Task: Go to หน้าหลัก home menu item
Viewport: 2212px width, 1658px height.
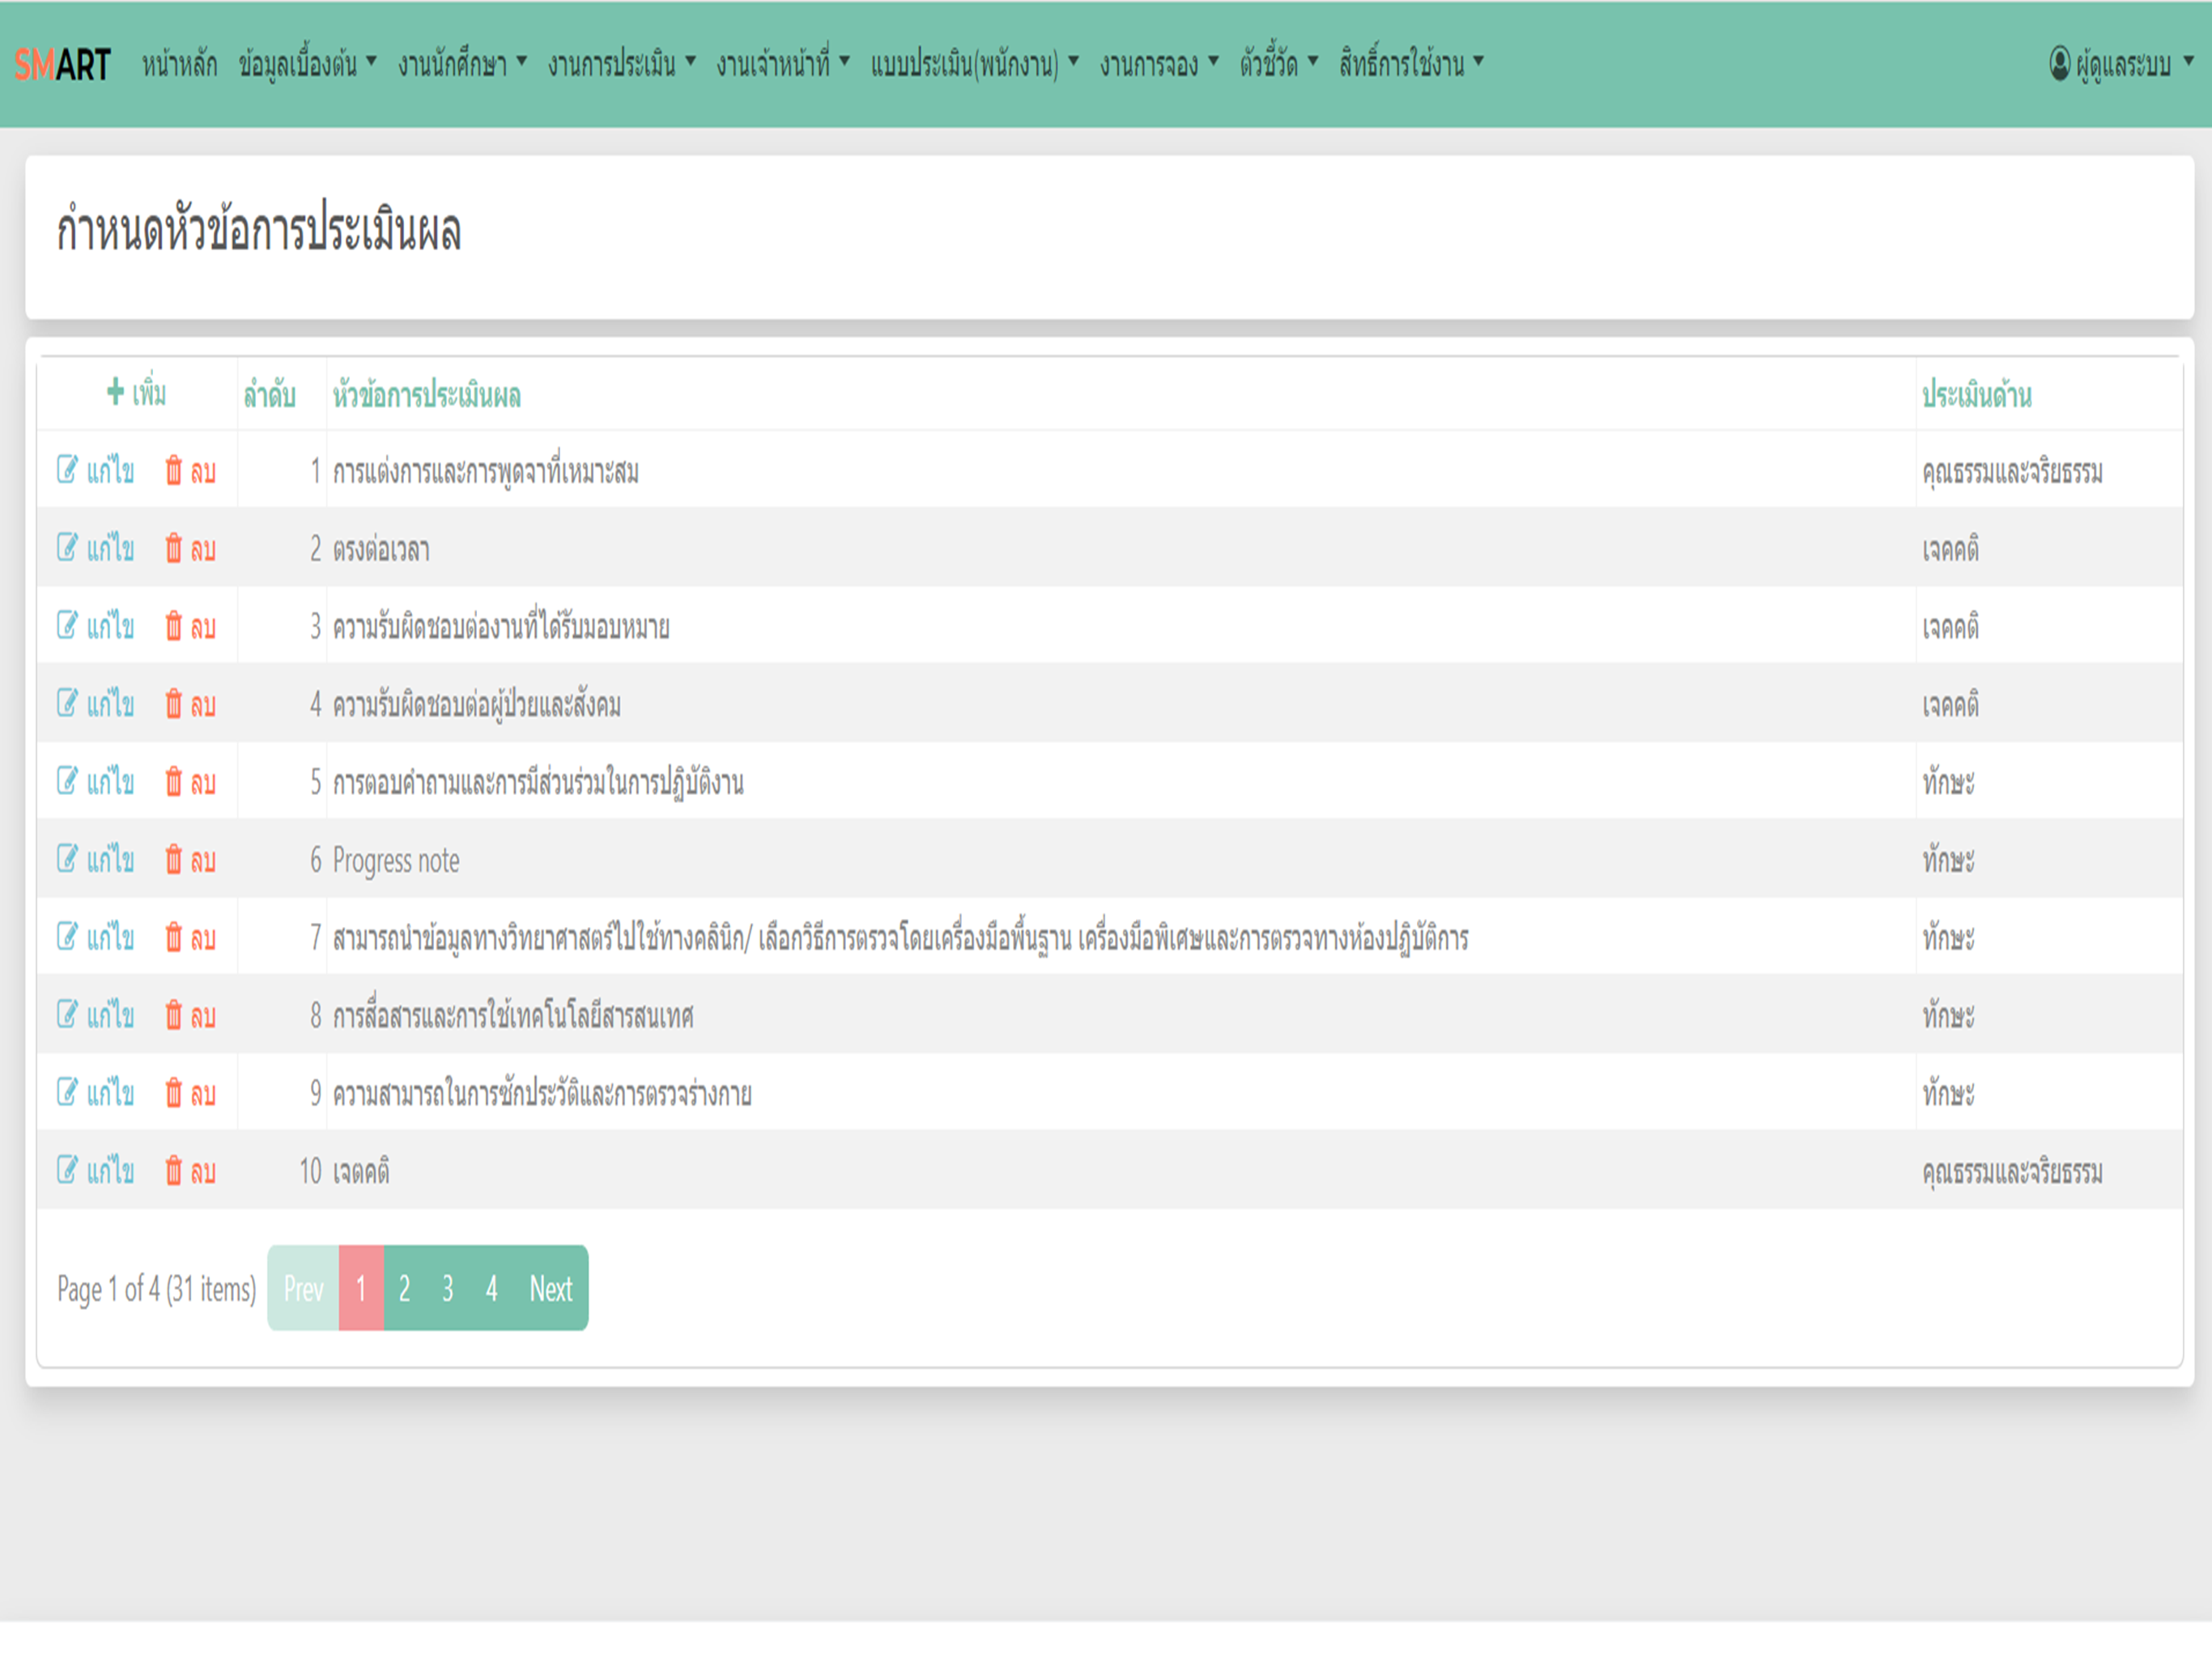Action: 179,64
